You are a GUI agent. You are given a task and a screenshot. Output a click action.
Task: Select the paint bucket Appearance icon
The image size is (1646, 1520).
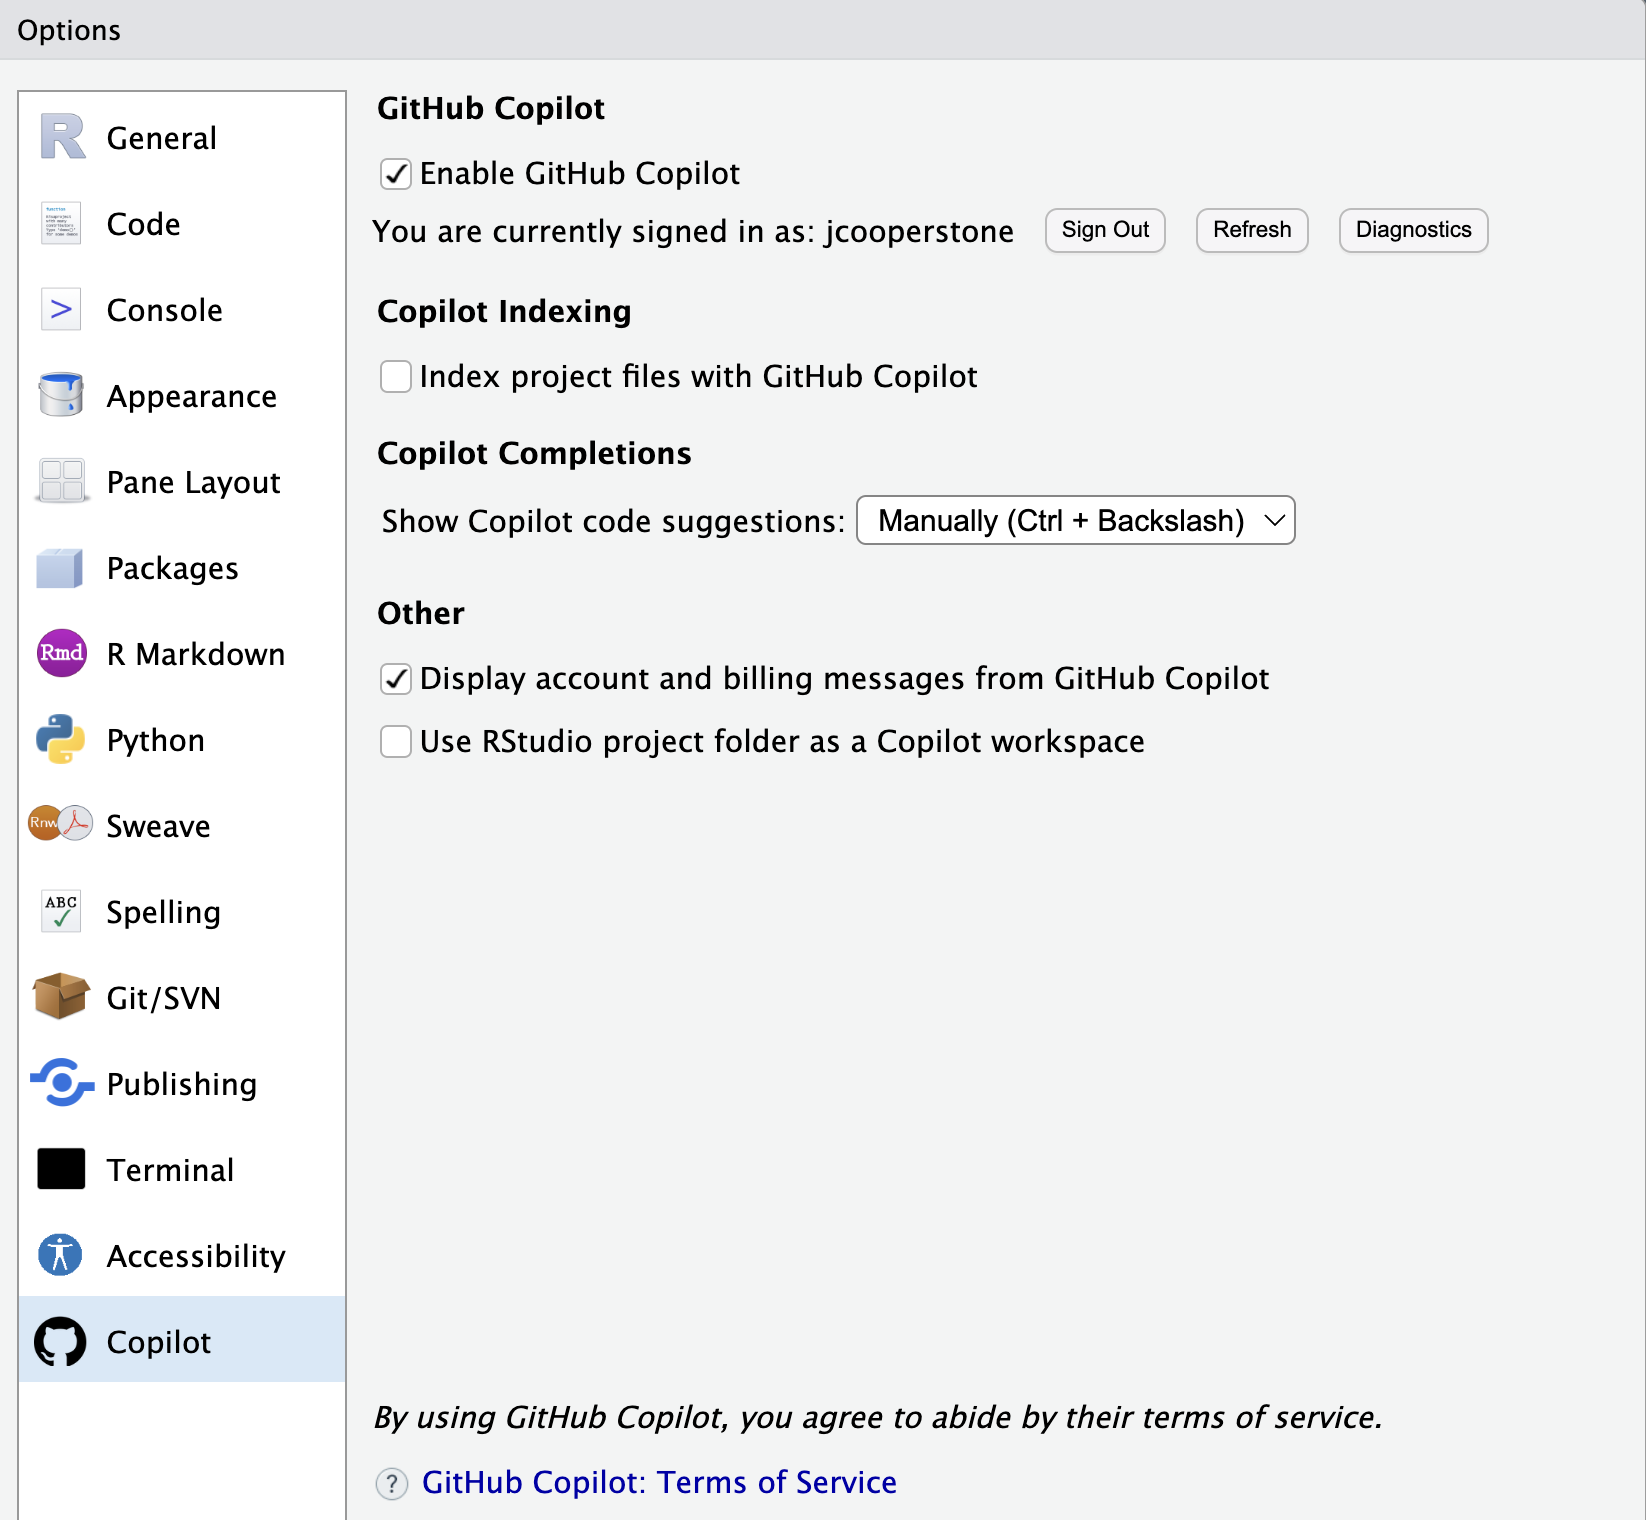click(62, 395)
